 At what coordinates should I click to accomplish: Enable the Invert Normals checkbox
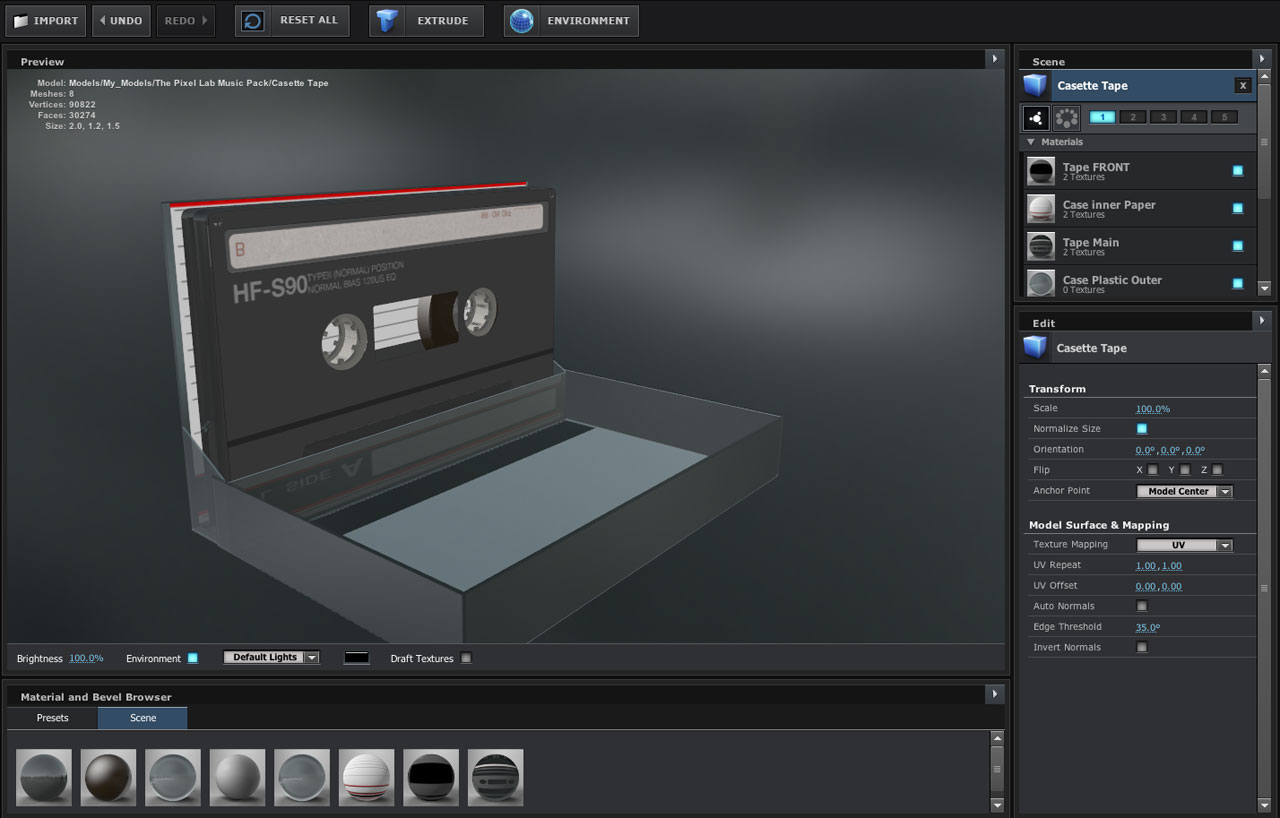click(x=1142, y=647)
